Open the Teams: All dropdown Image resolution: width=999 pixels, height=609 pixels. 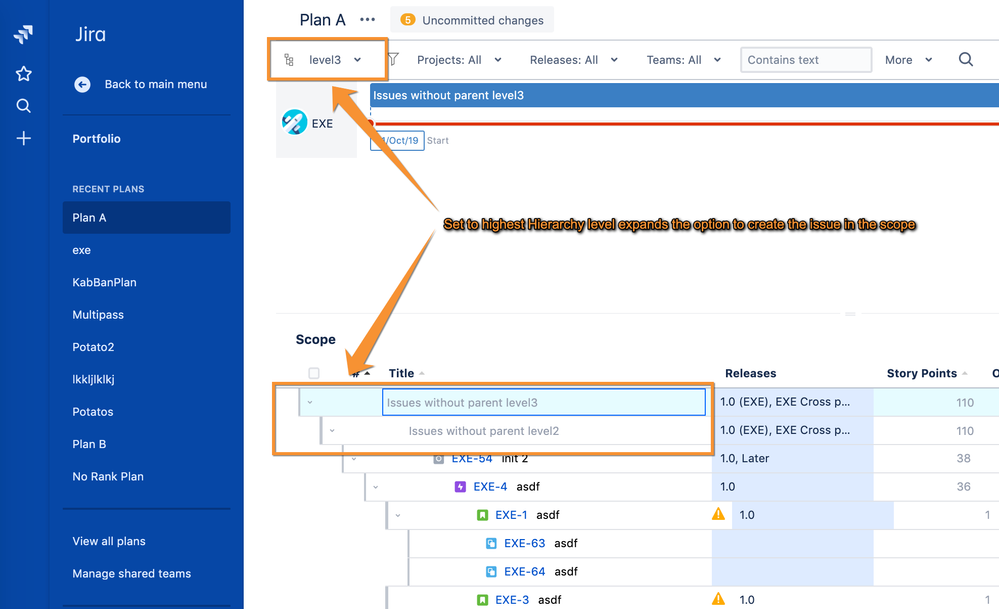pos(684,60)
